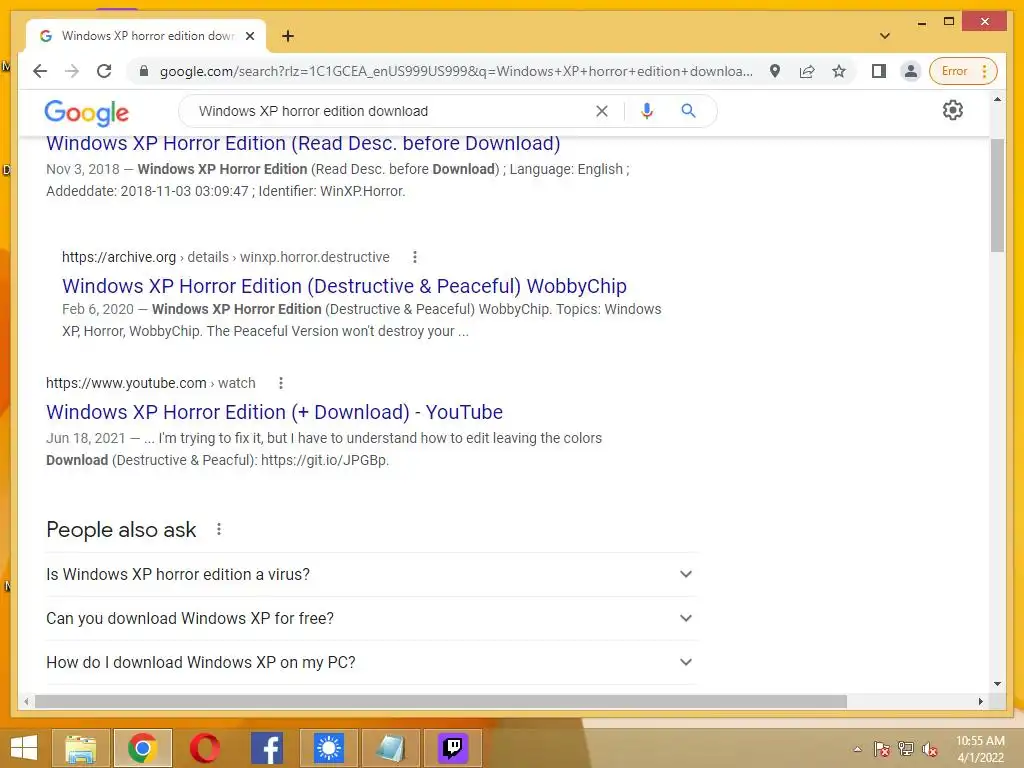
Task: Open File Explorer from the taskbar
Action: coord(80,748)
